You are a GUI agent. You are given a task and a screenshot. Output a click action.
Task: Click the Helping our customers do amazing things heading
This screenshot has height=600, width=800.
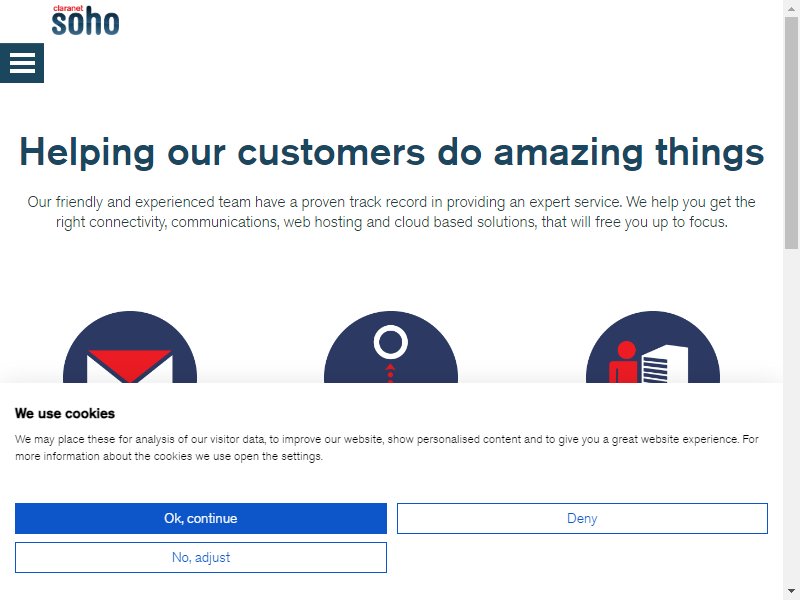pos(391,152)
